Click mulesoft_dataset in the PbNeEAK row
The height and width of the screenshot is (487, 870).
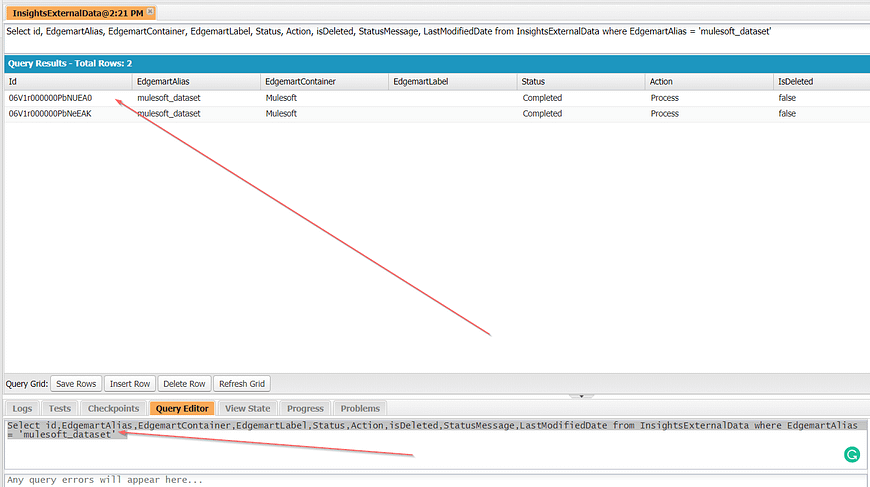(x=169, y=113)
